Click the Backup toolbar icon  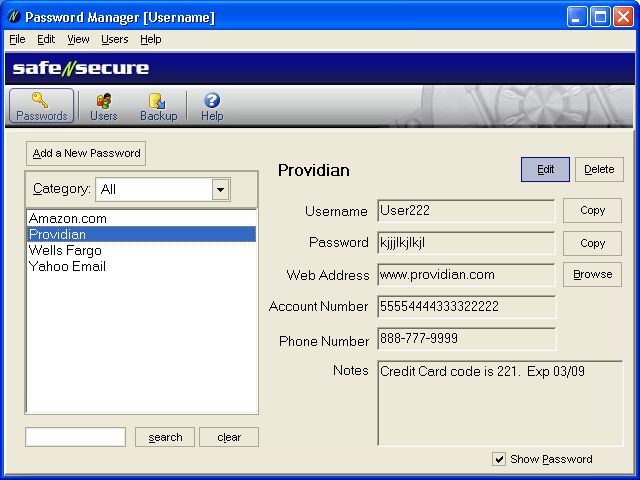tap(158, 106)
